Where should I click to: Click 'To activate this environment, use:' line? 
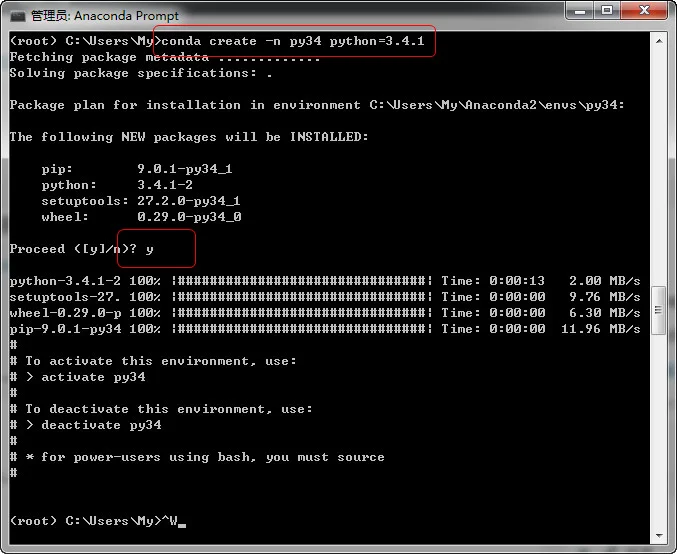pos(153,361)
